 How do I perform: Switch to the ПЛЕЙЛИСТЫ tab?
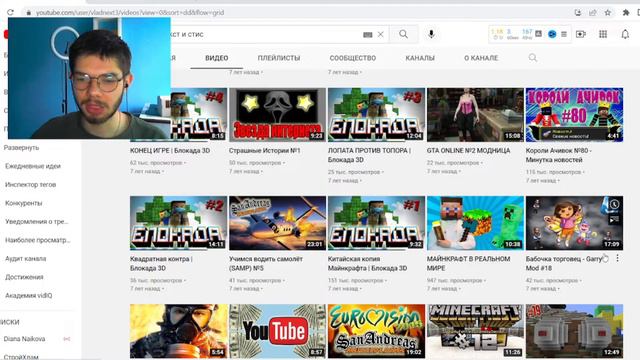click(x=279, y=58)
